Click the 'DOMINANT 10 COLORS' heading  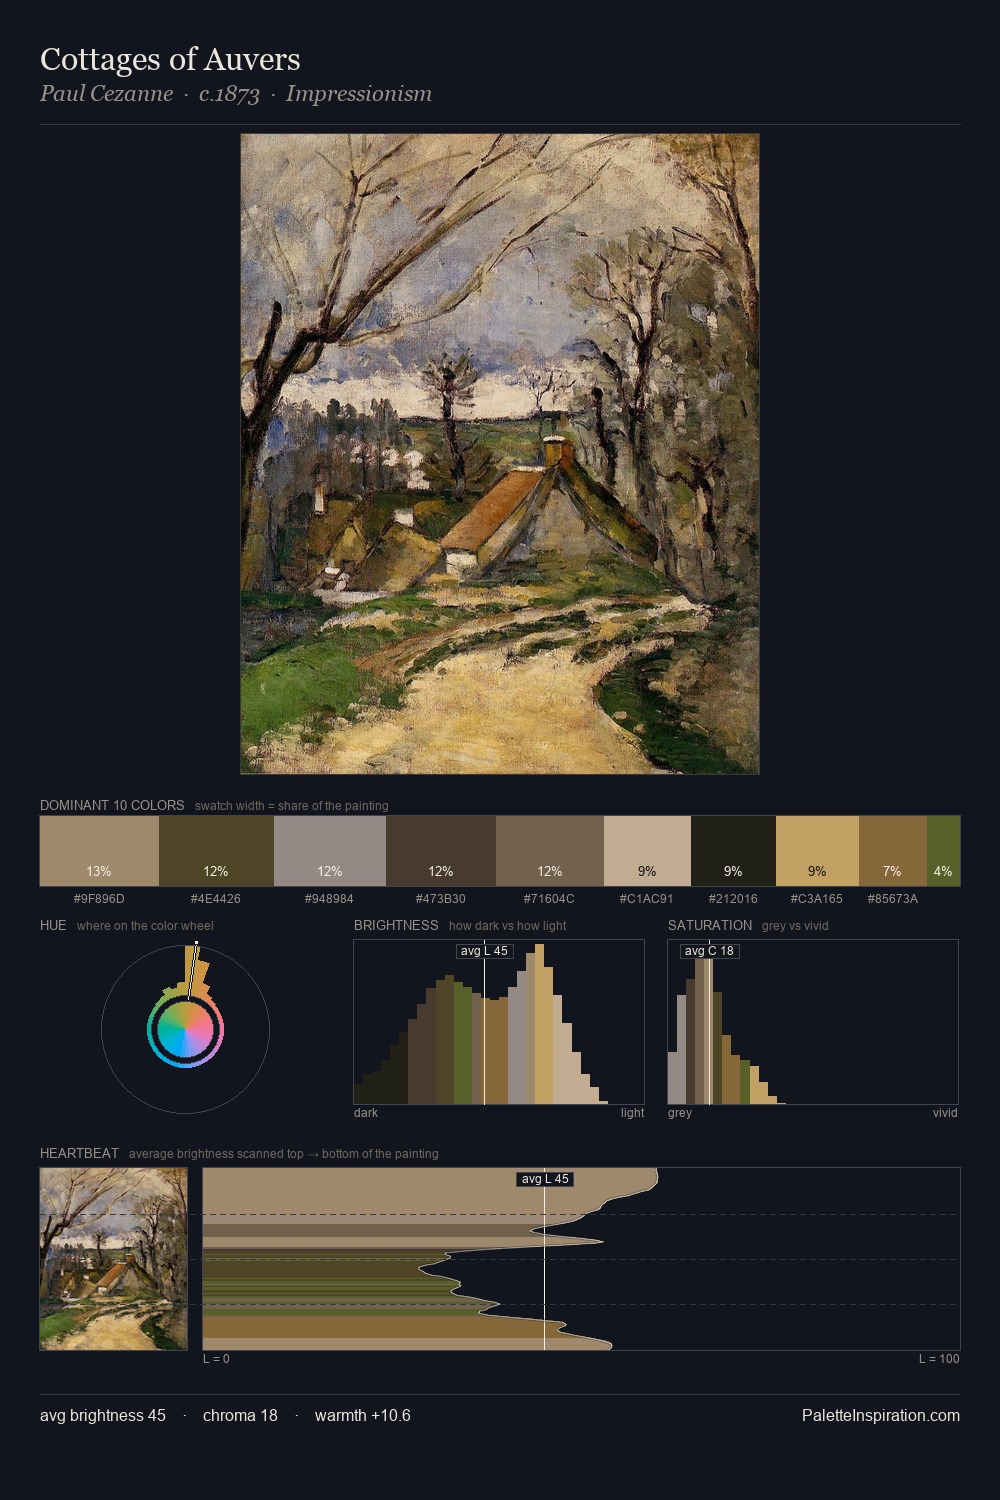(112, 805)
